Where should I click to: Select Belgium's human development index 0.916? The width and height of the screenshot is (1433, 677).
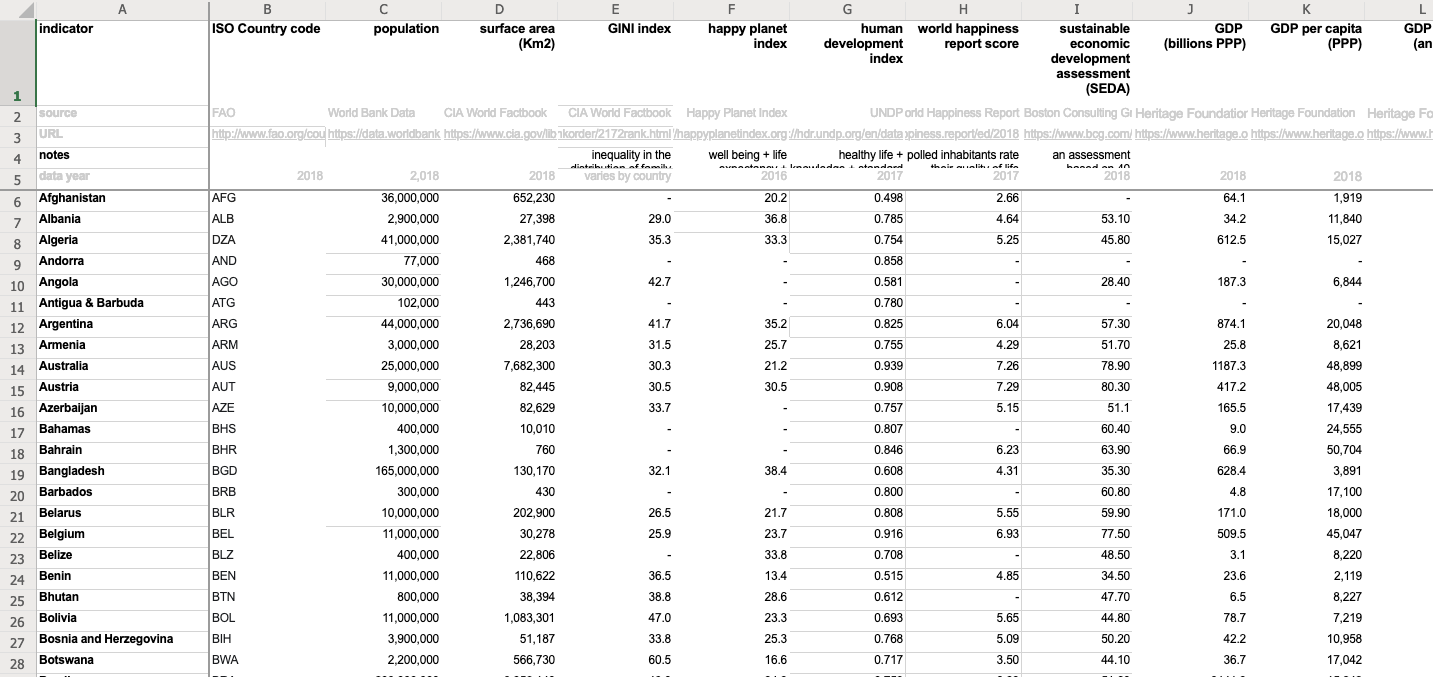(848, 534)
